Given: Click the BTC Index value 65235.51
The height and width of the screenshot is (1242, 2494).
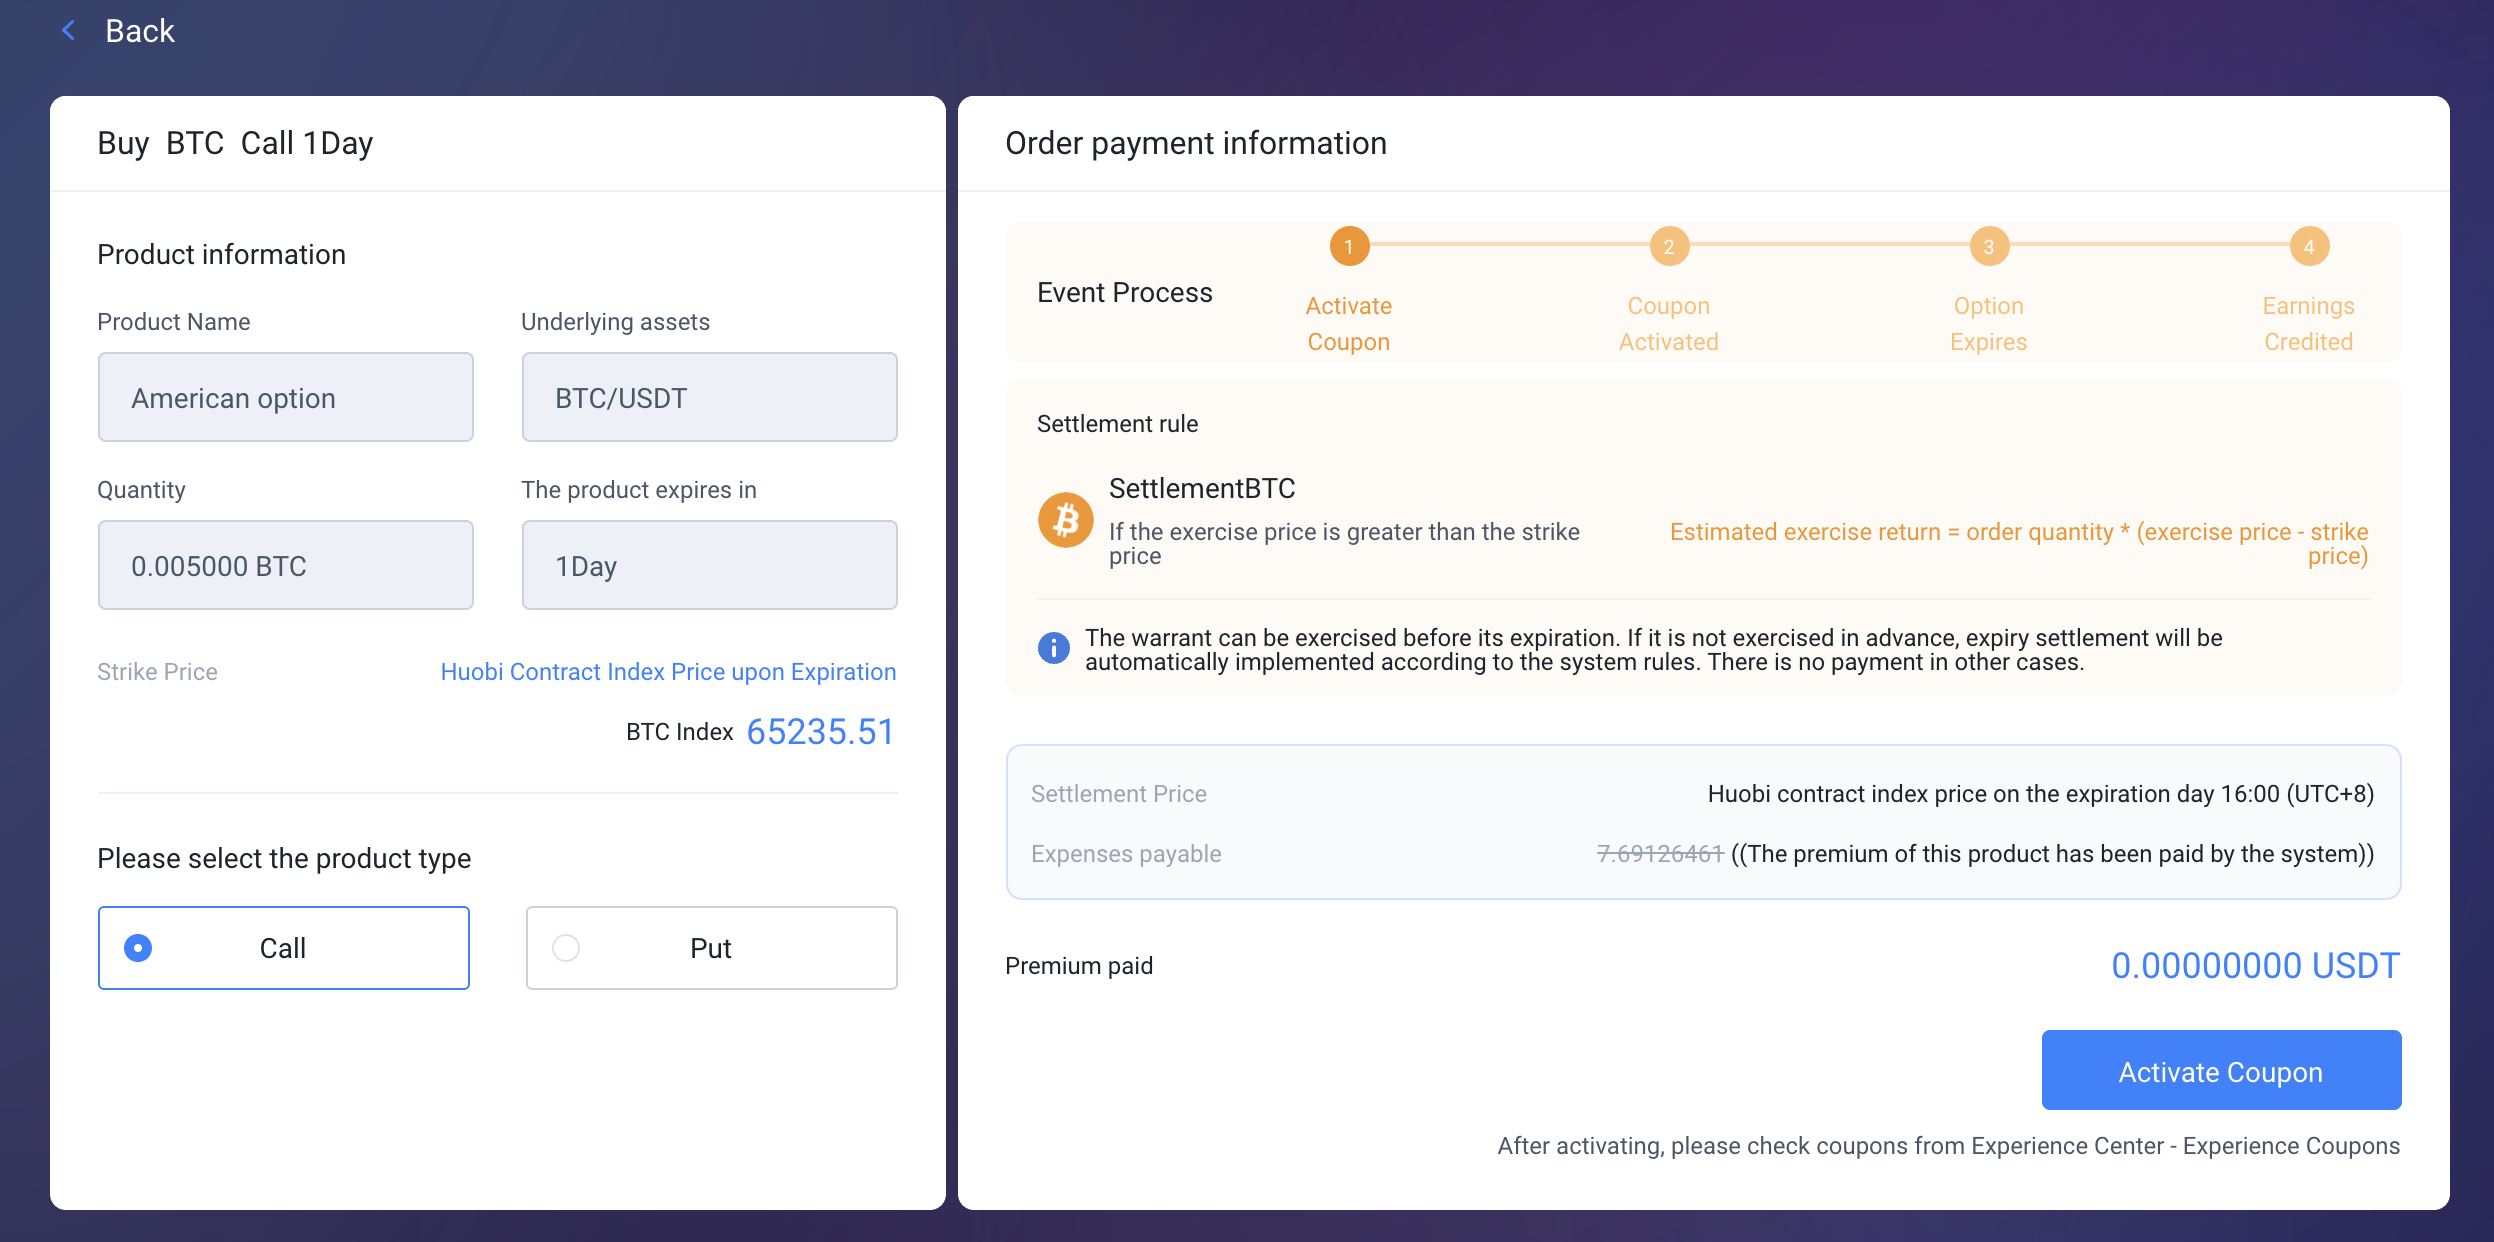Looking at the screenshot, I should 820,732.
